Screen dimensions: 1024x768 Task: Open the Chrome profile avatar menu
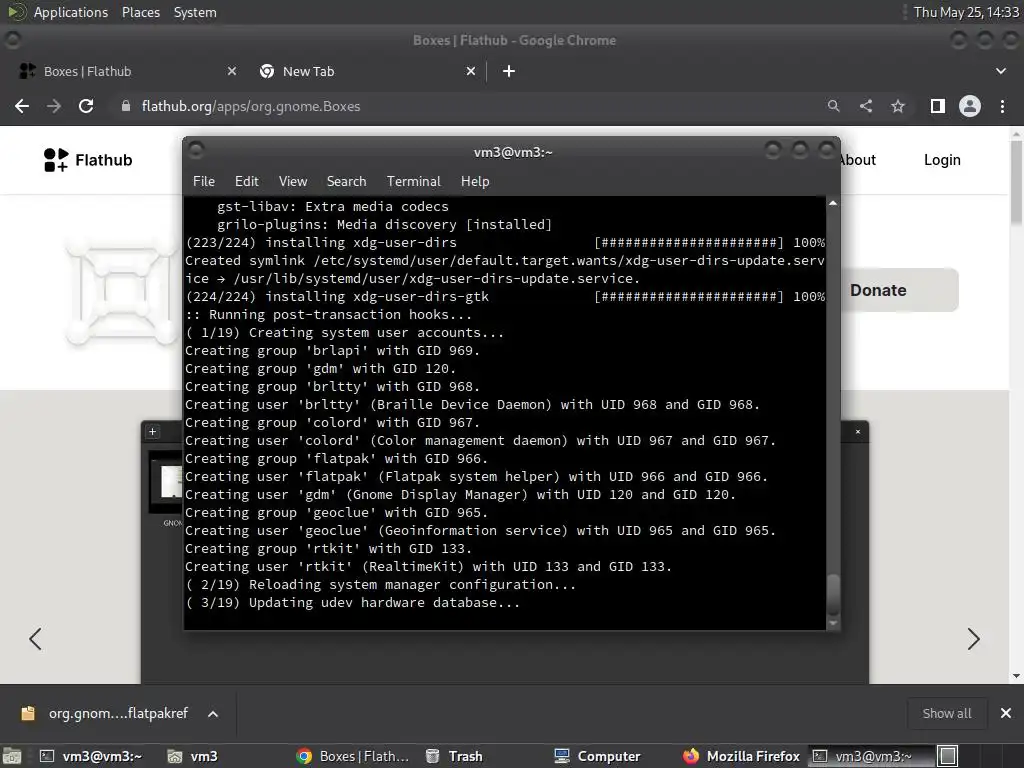tap(970, 106)
